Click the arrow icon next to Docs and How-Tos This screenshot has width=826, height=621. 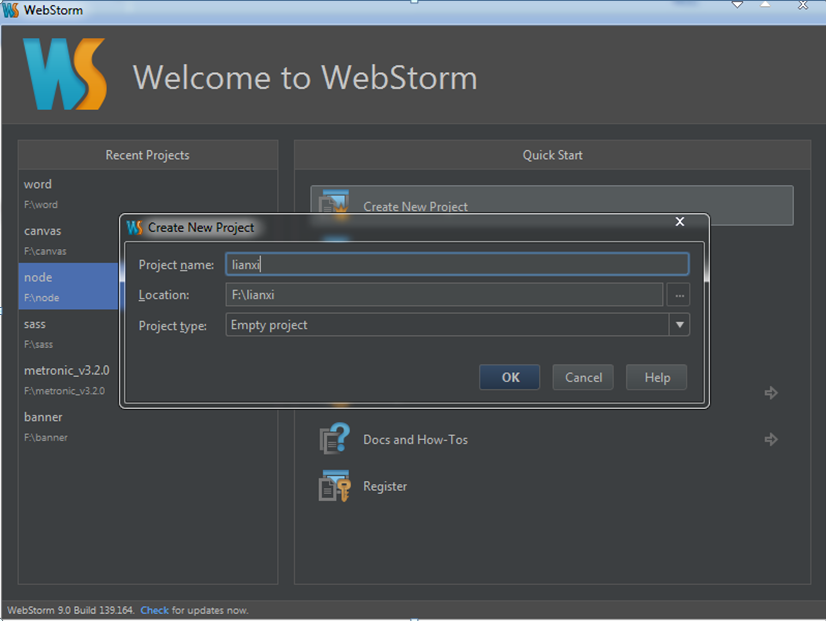pyautogui.click(x=771, y=439)
